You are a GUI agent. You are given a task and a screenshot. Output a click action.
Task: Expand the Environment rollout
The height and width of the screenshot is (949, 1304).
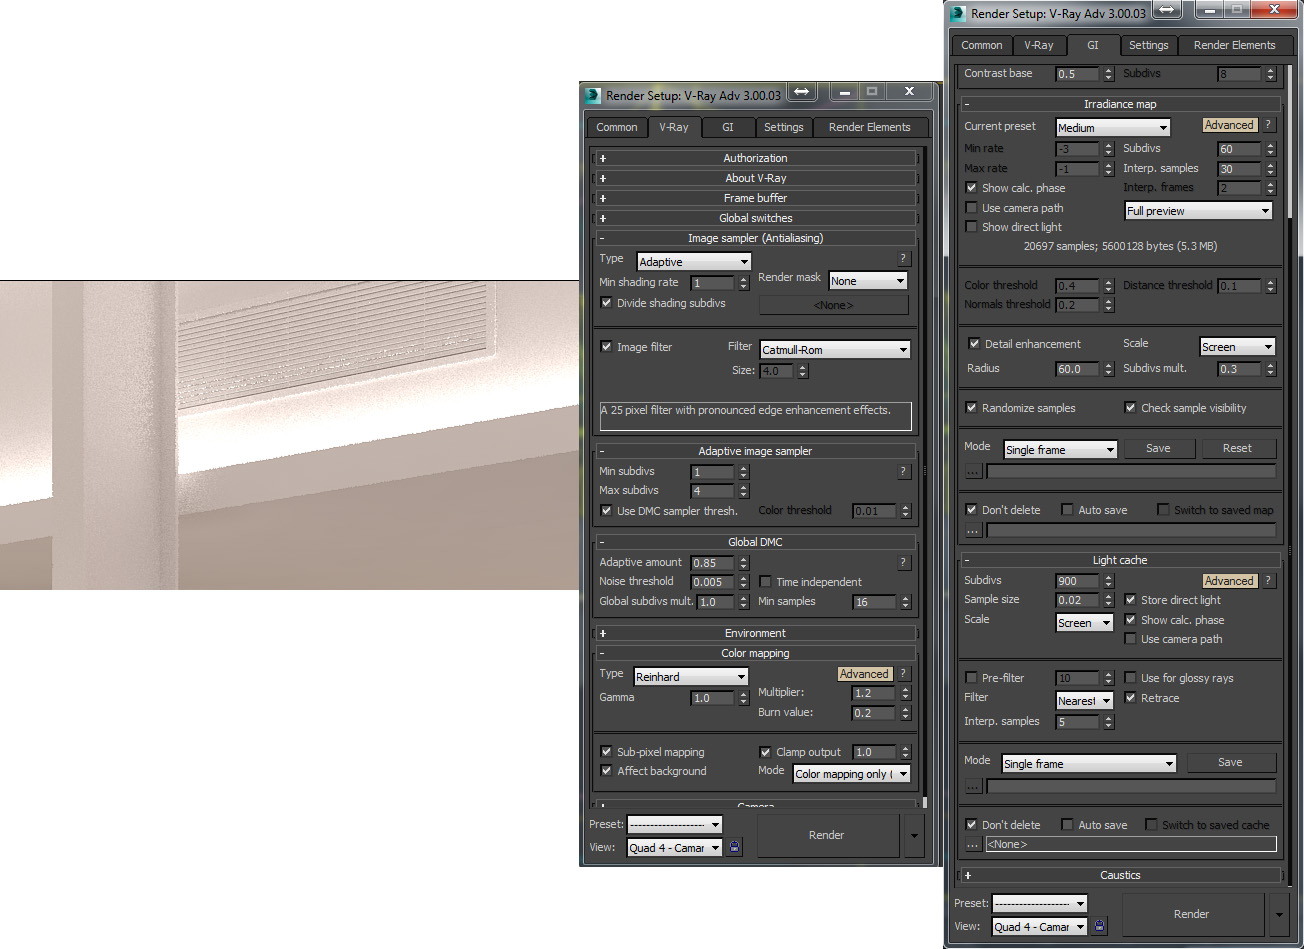755,633
